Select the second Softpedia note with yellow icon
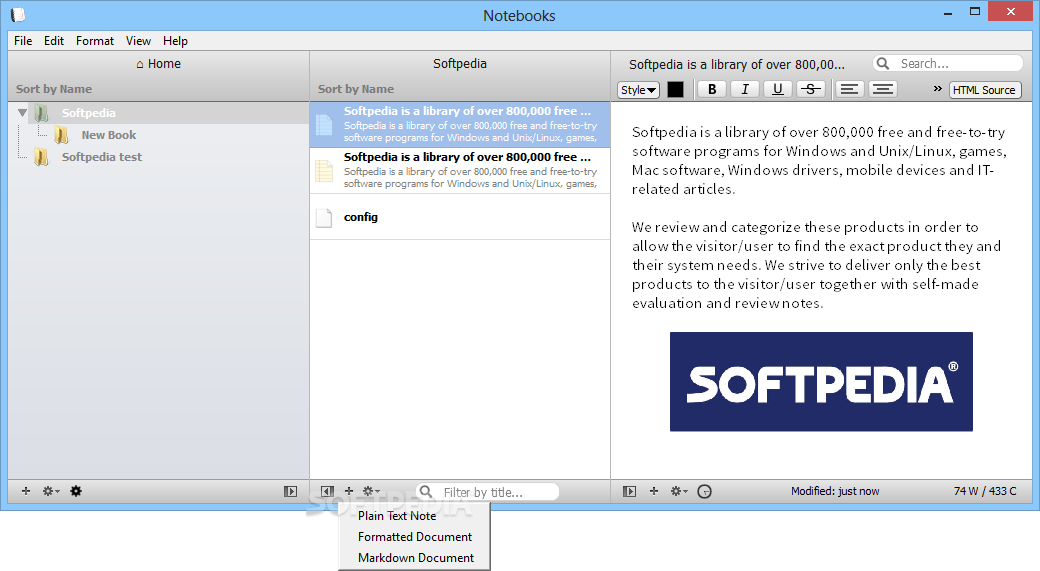Screen dimensions: 1040x571 (x=460, y=170)
